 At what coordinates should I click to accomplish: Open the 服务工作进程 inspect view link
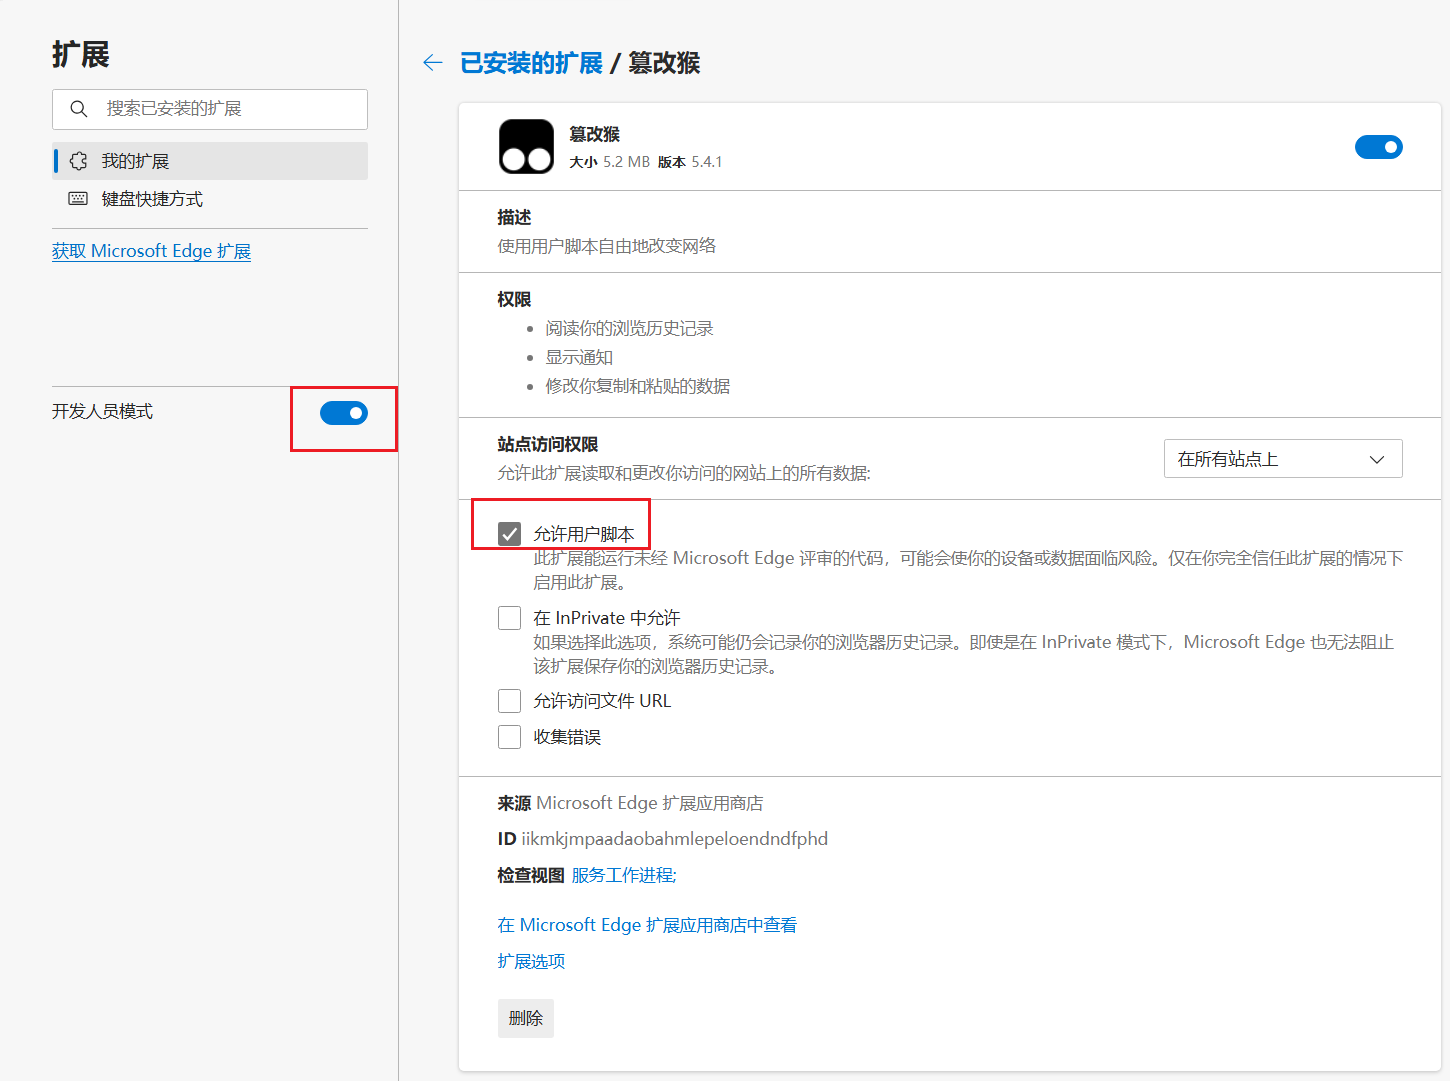tap(624, 875)
